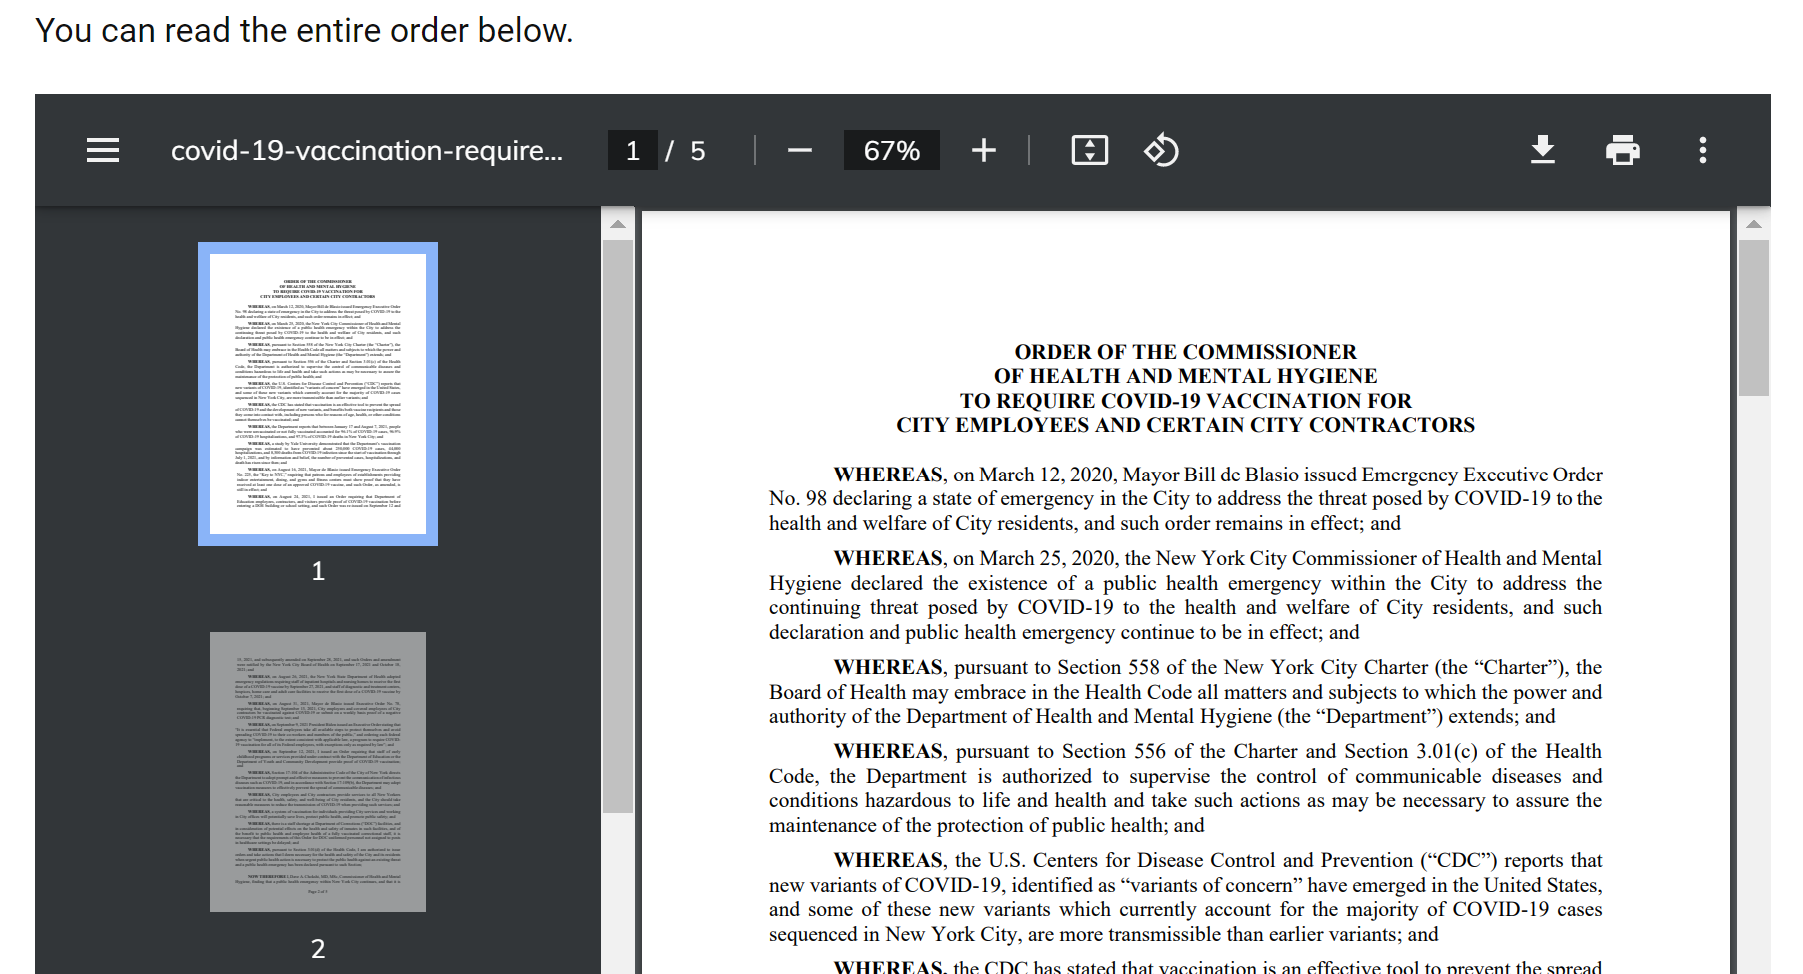Click the heading 'ORDER OF THE COMMISSIONER'
1803x974 pixels.
1186,352
